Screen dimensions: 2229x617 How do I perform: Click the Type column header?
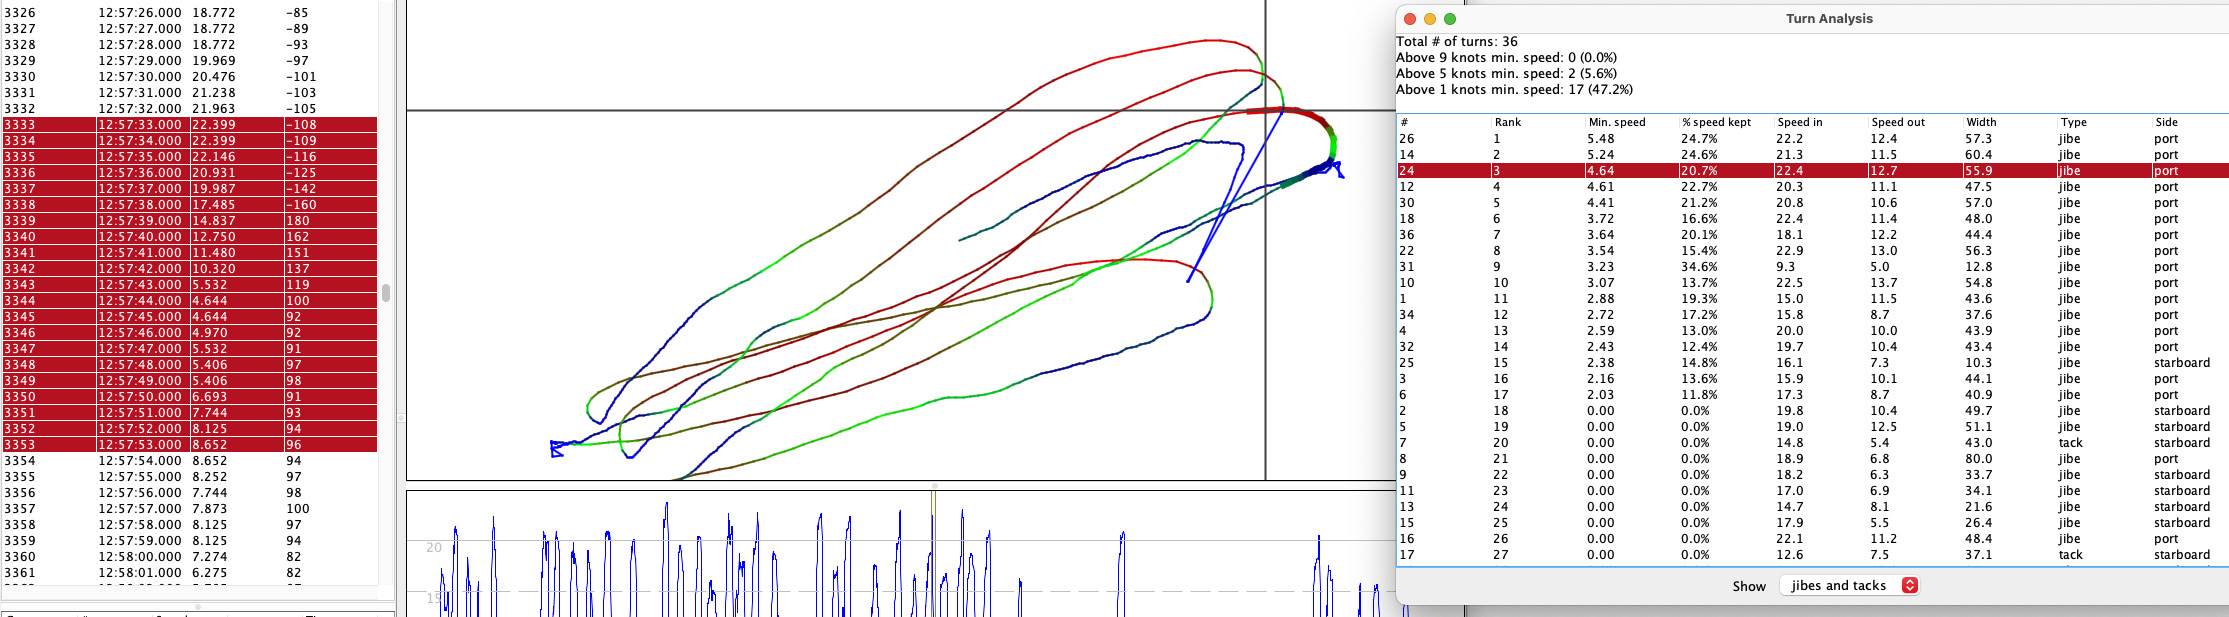2073,122
